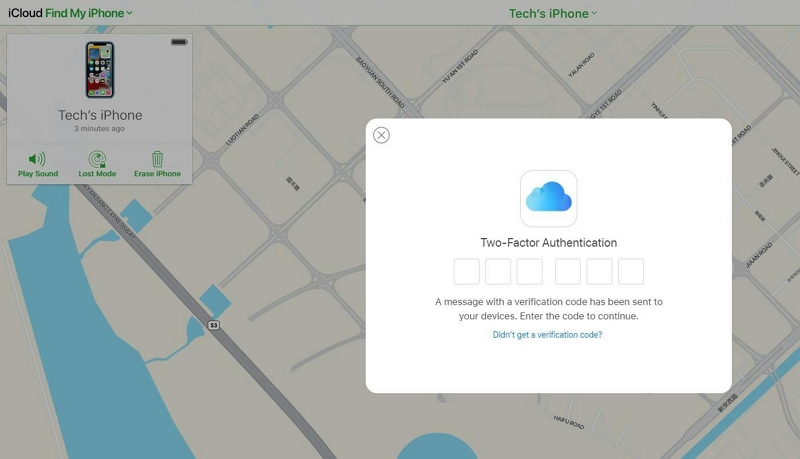The image size is (800, 459).
Task: Click the third verification code digit box
Action: coord(530,271)
